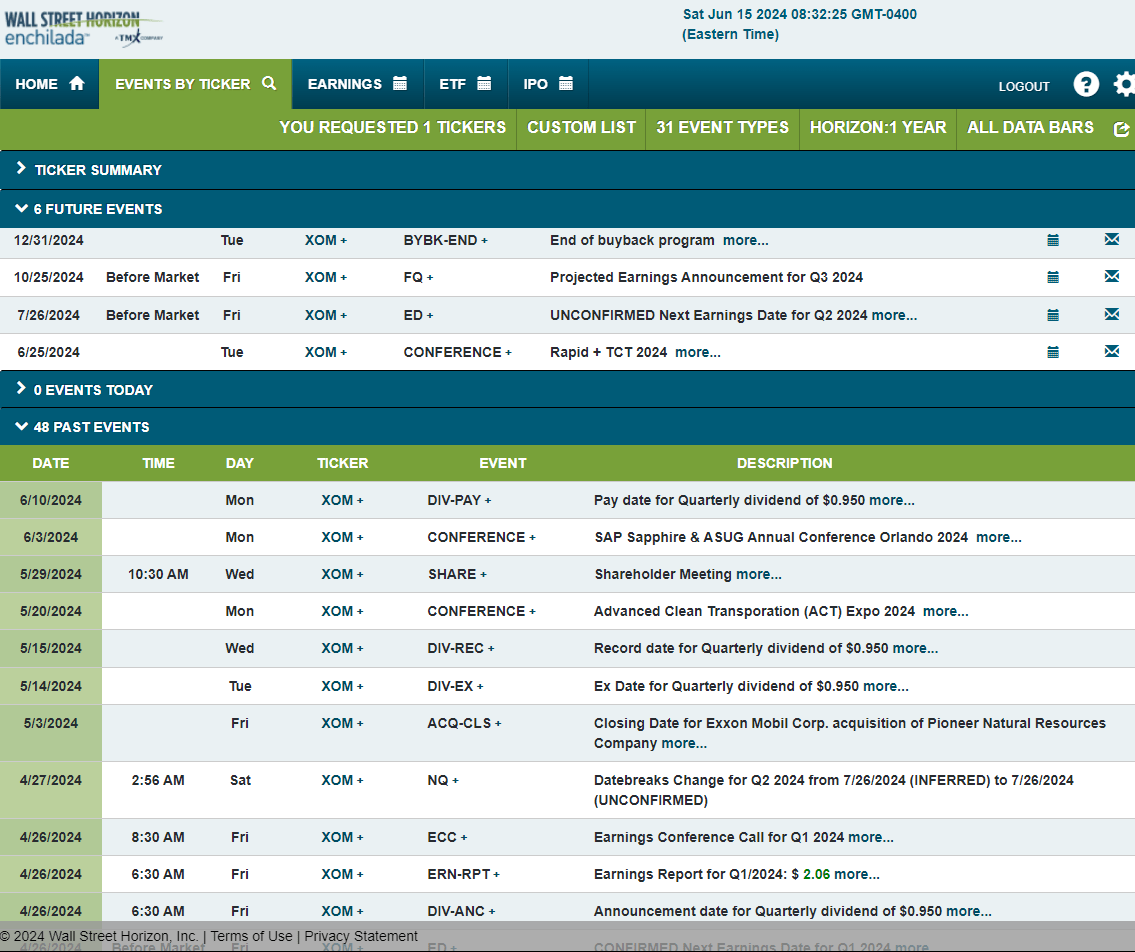
Task: Open the help question mark icon
Action: click(x=1086, y=85)
